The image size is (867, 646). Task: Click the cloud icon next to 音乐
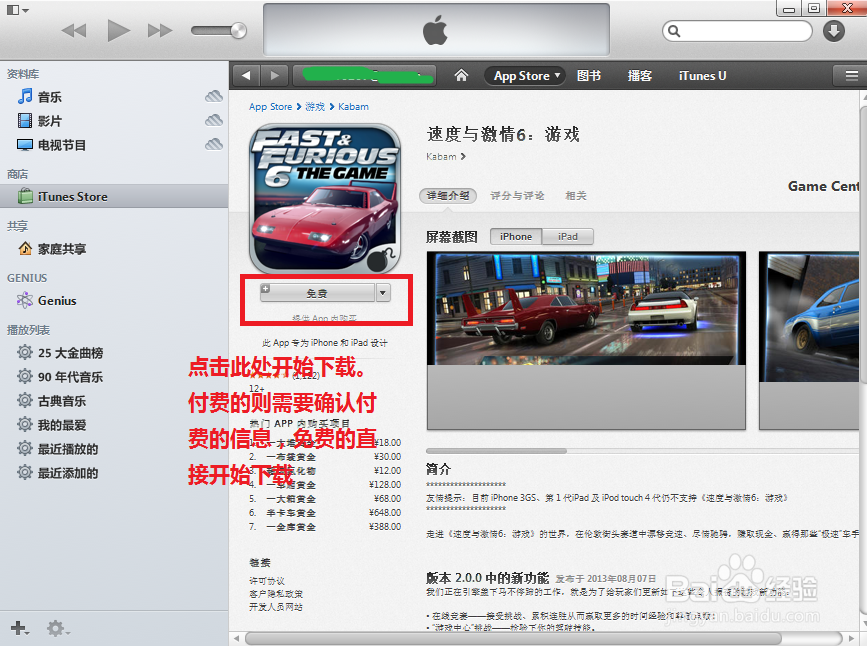(214, 97)
